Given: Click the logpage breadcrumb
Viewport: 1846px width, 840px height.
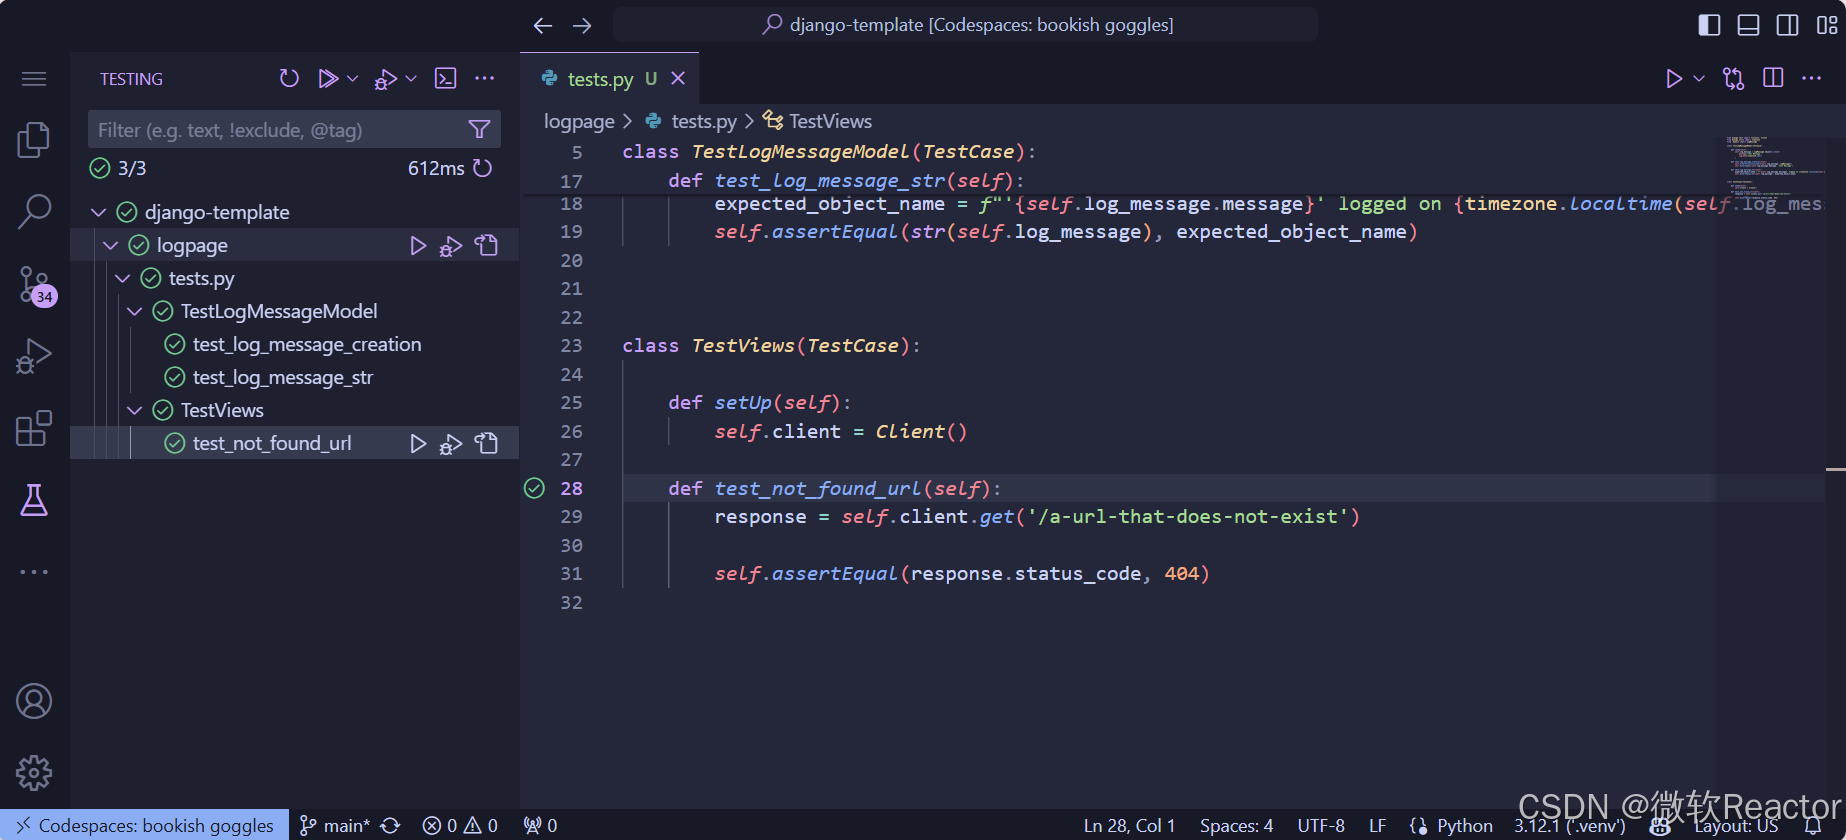Looking at the screenshot, I should pyautogui.click(x=579, y=121).
